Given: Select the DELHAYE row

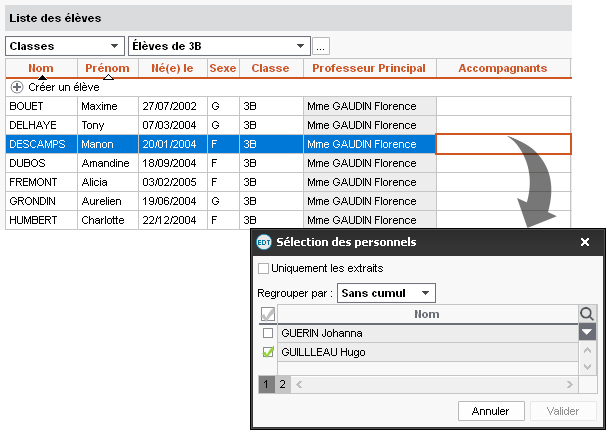Looking at the screenshot, I should [x=288, y=125].
